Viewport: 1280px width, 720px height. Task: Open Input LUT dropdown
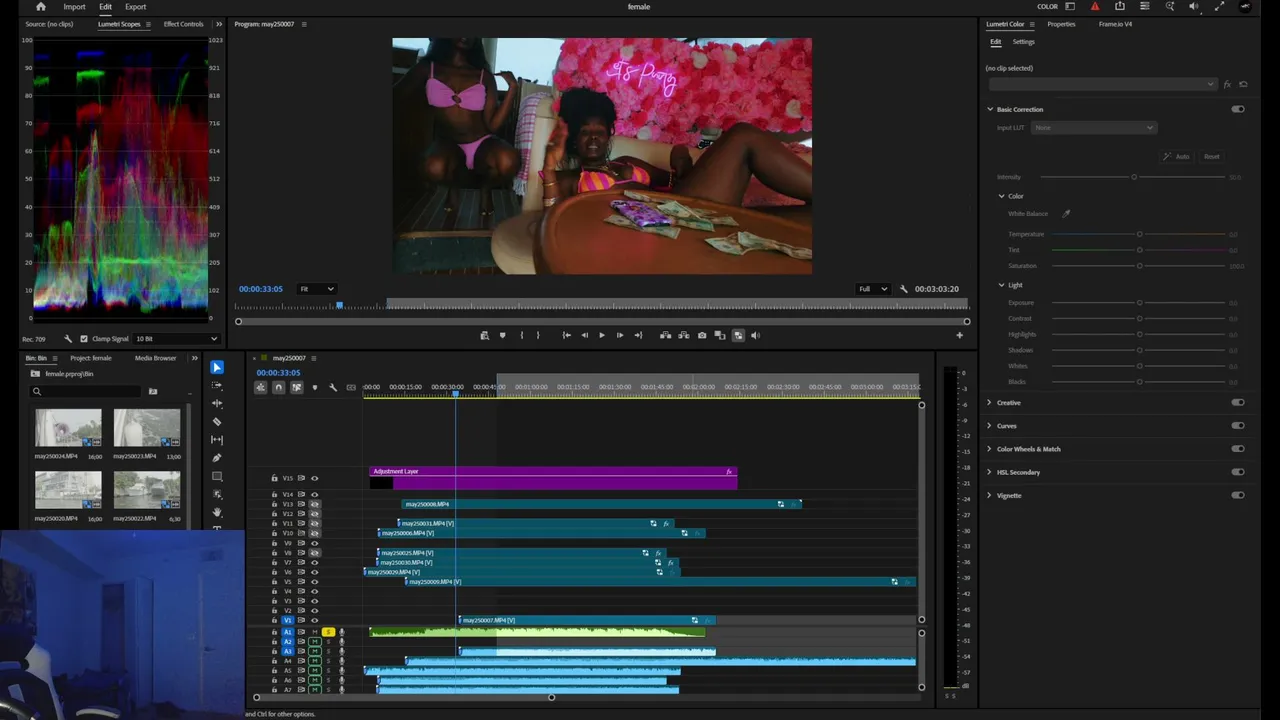point(1094,128)
